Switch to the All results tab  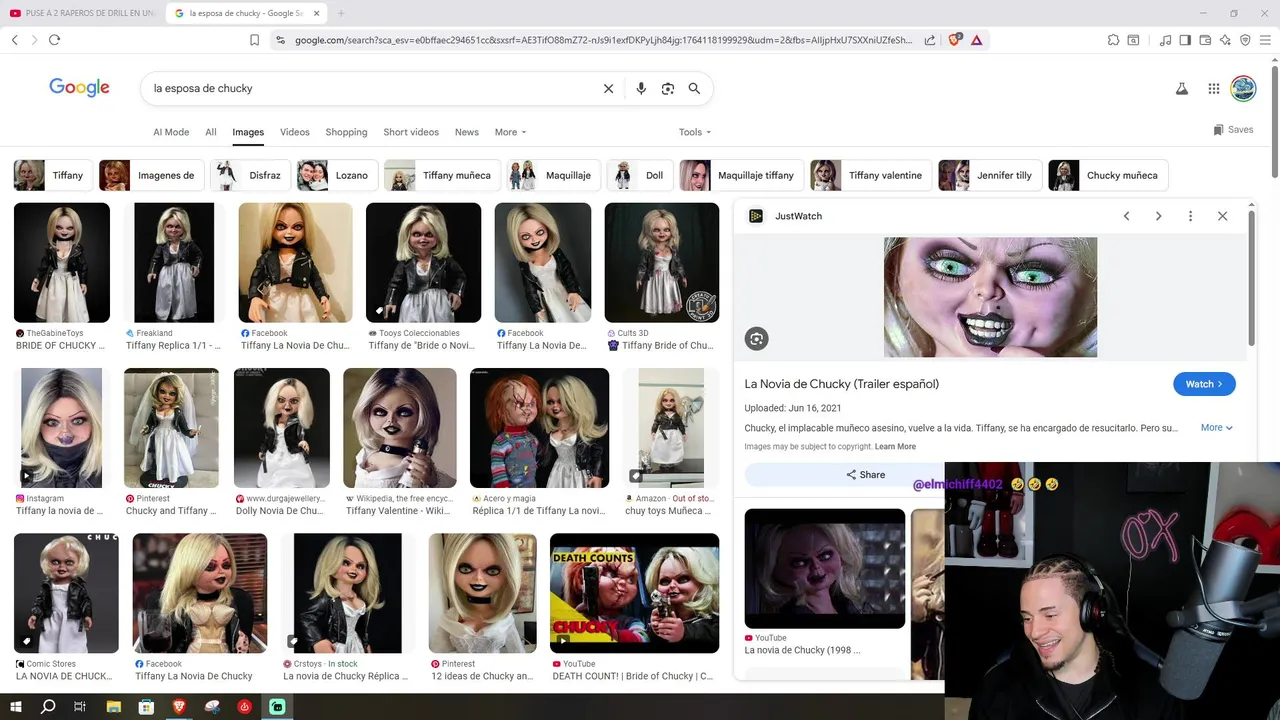[x=211, y=132]
